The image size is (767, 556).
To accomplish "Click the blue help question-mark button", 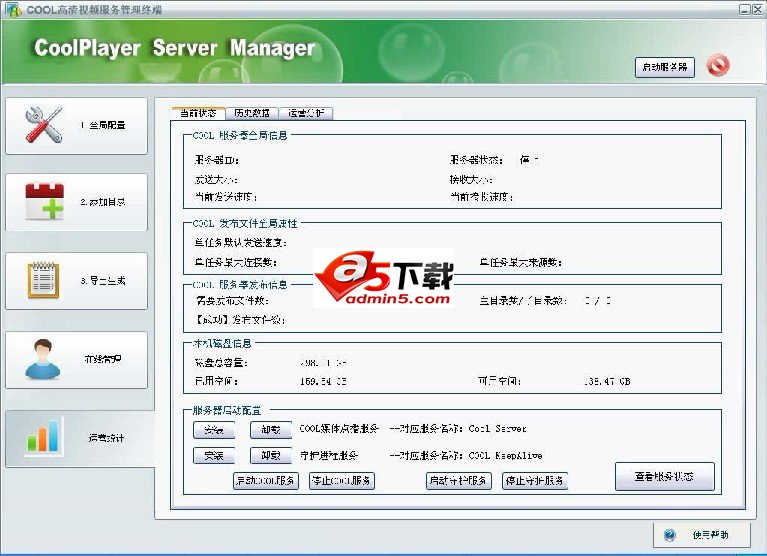I will tap(701, 535).
